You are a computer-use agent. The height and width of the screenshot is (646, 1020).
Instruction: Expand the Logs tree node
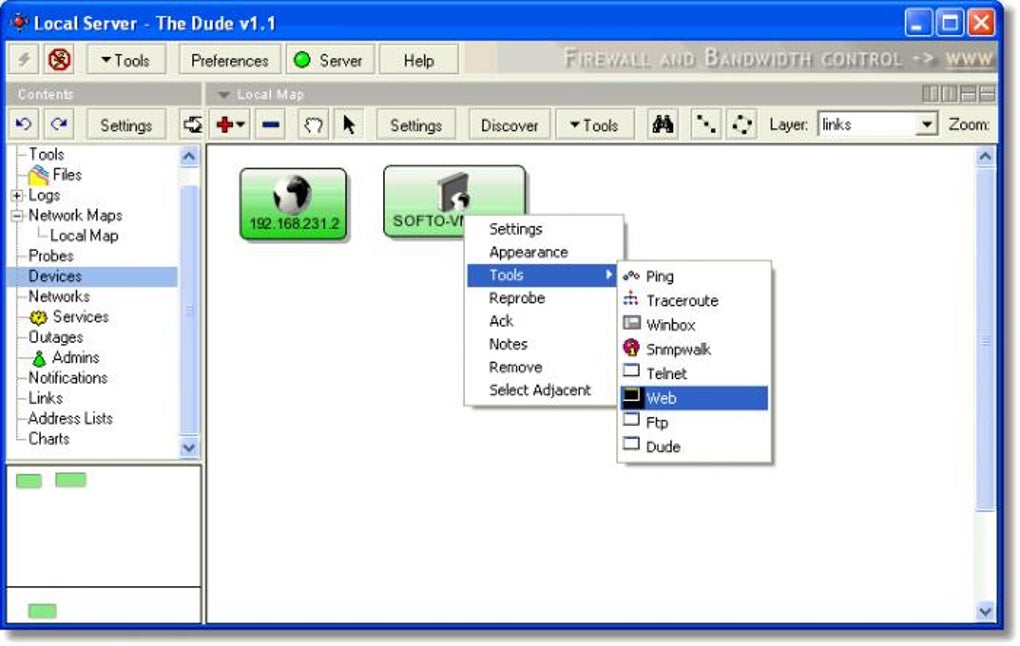tap(18, 195)
